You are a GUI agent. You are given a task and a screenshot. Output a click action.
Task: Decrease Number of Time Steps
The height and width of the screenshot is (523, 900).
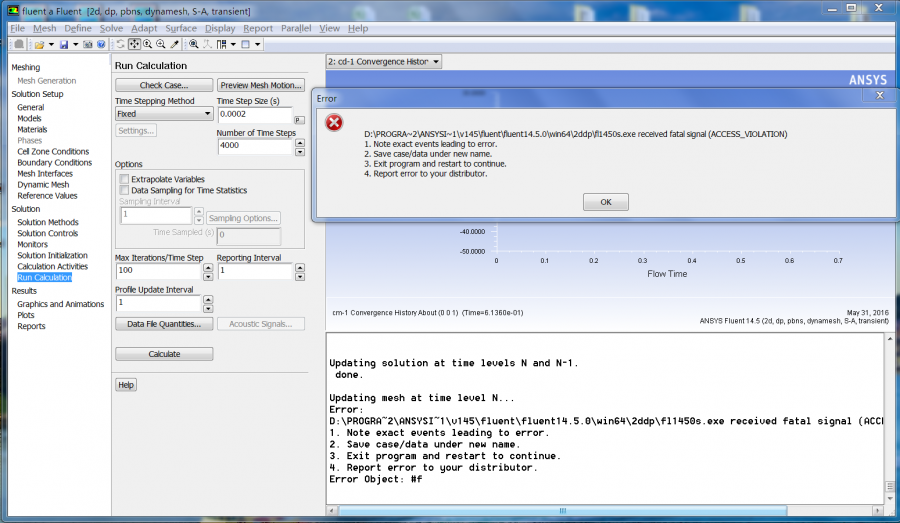point(300,152)
